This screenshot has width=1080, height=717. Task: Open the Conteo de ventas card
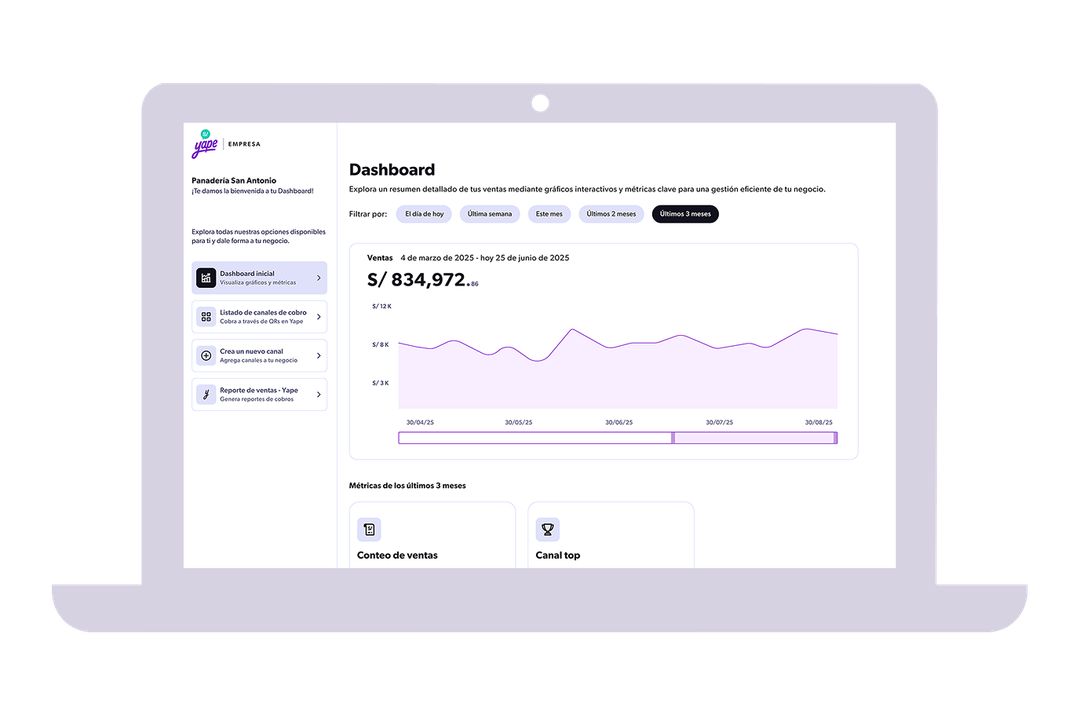point(433,535)
